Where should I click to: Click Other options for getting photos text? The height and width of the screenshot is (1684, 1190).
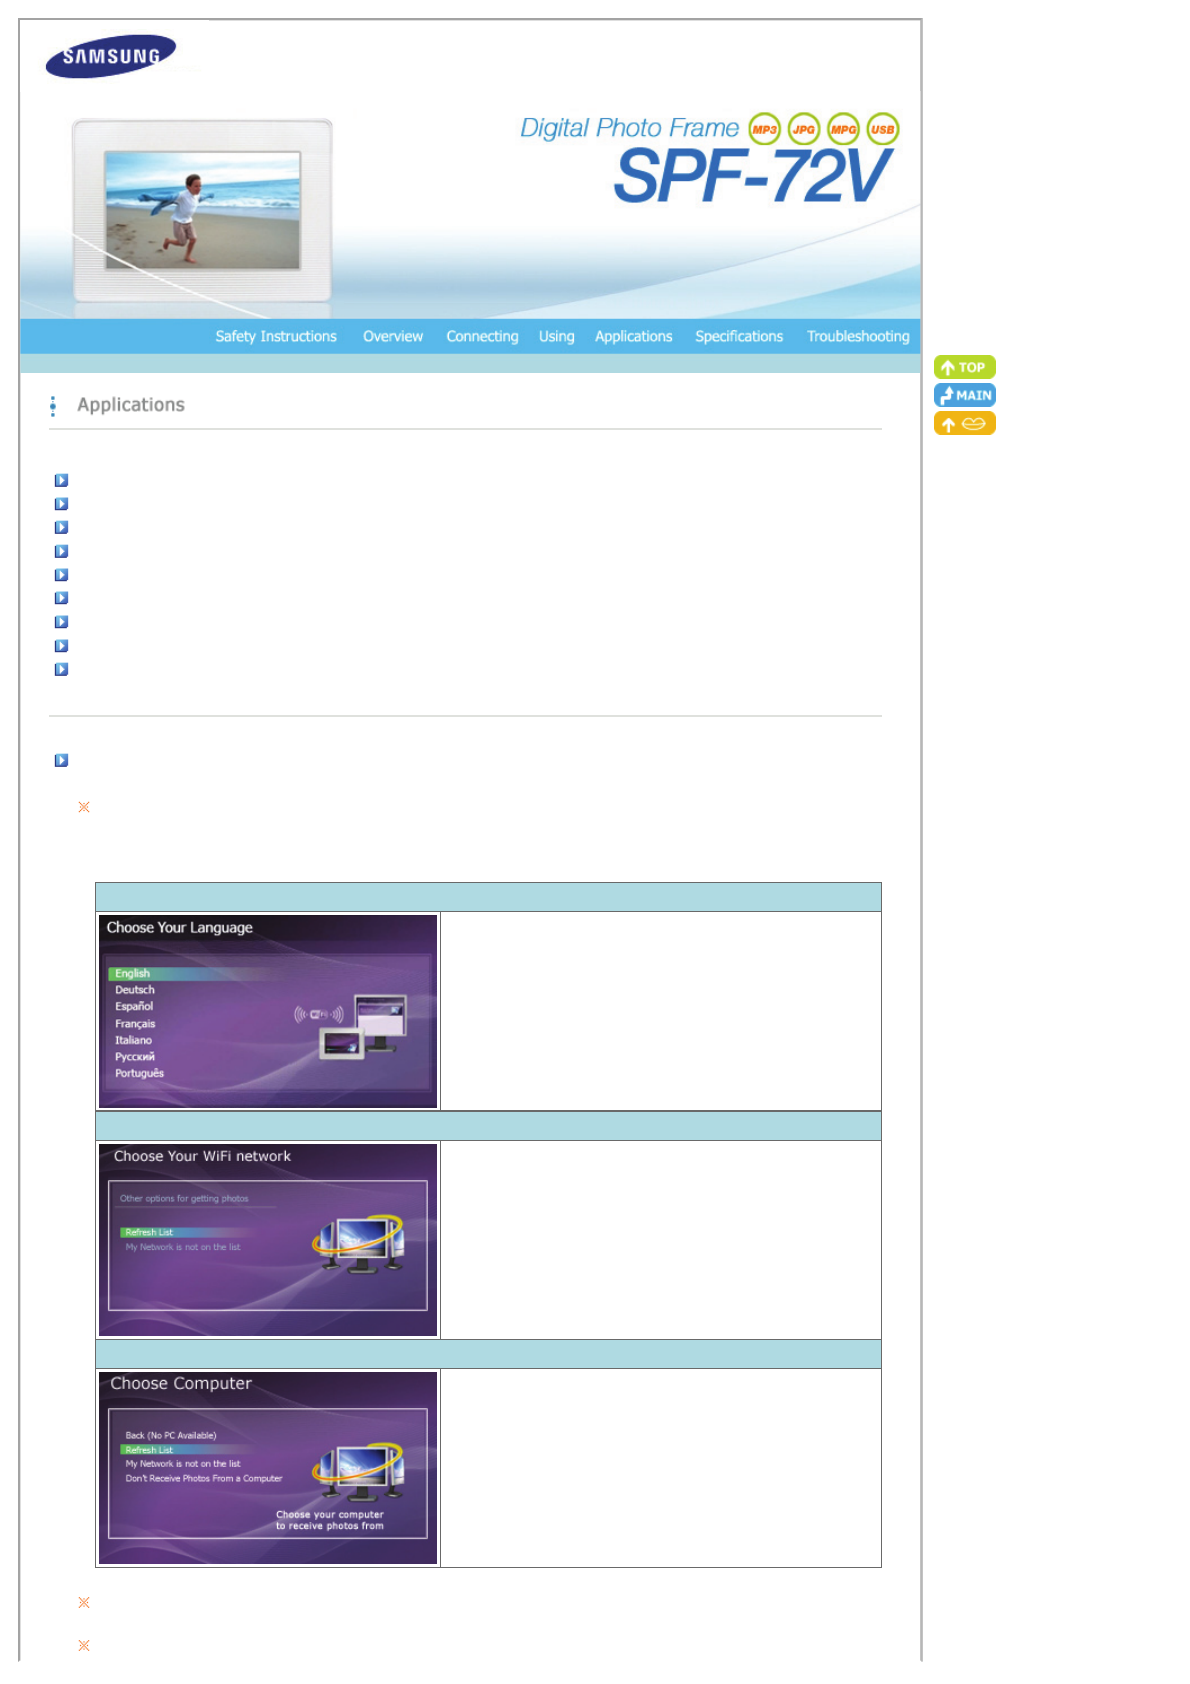pyautogui.click(x=184, y=1198)
